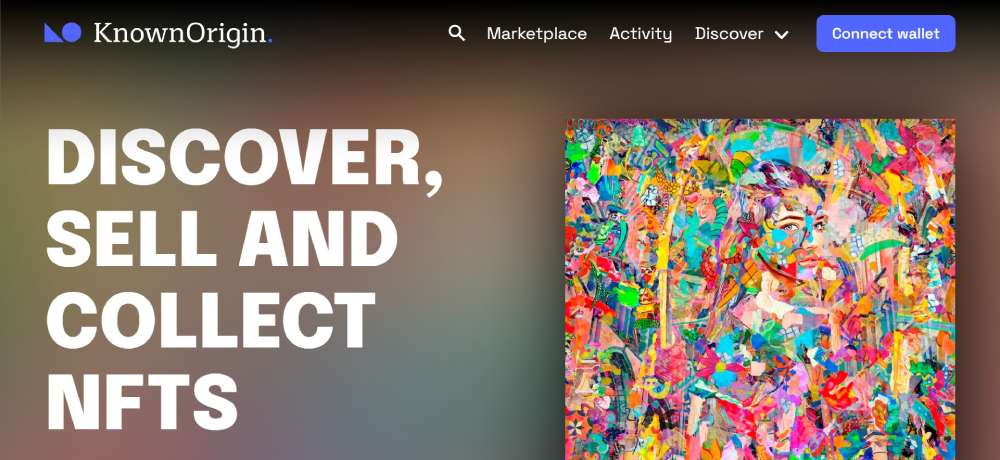Click the word NFTS in the headline
Viewport: 1000px width, 460px height.
pyautogui.click(x=142, y=401)
